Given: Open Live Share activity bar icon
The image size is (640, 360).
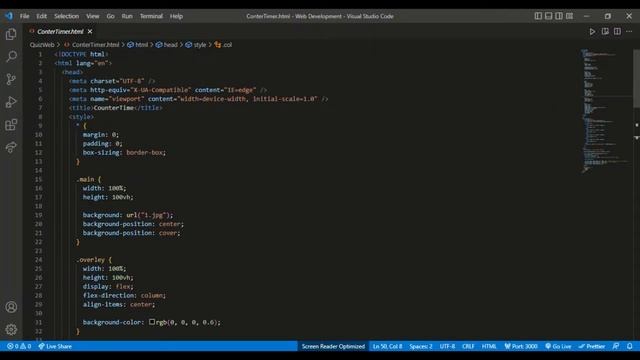Looking at the screenshot, I should click(11, 147).
